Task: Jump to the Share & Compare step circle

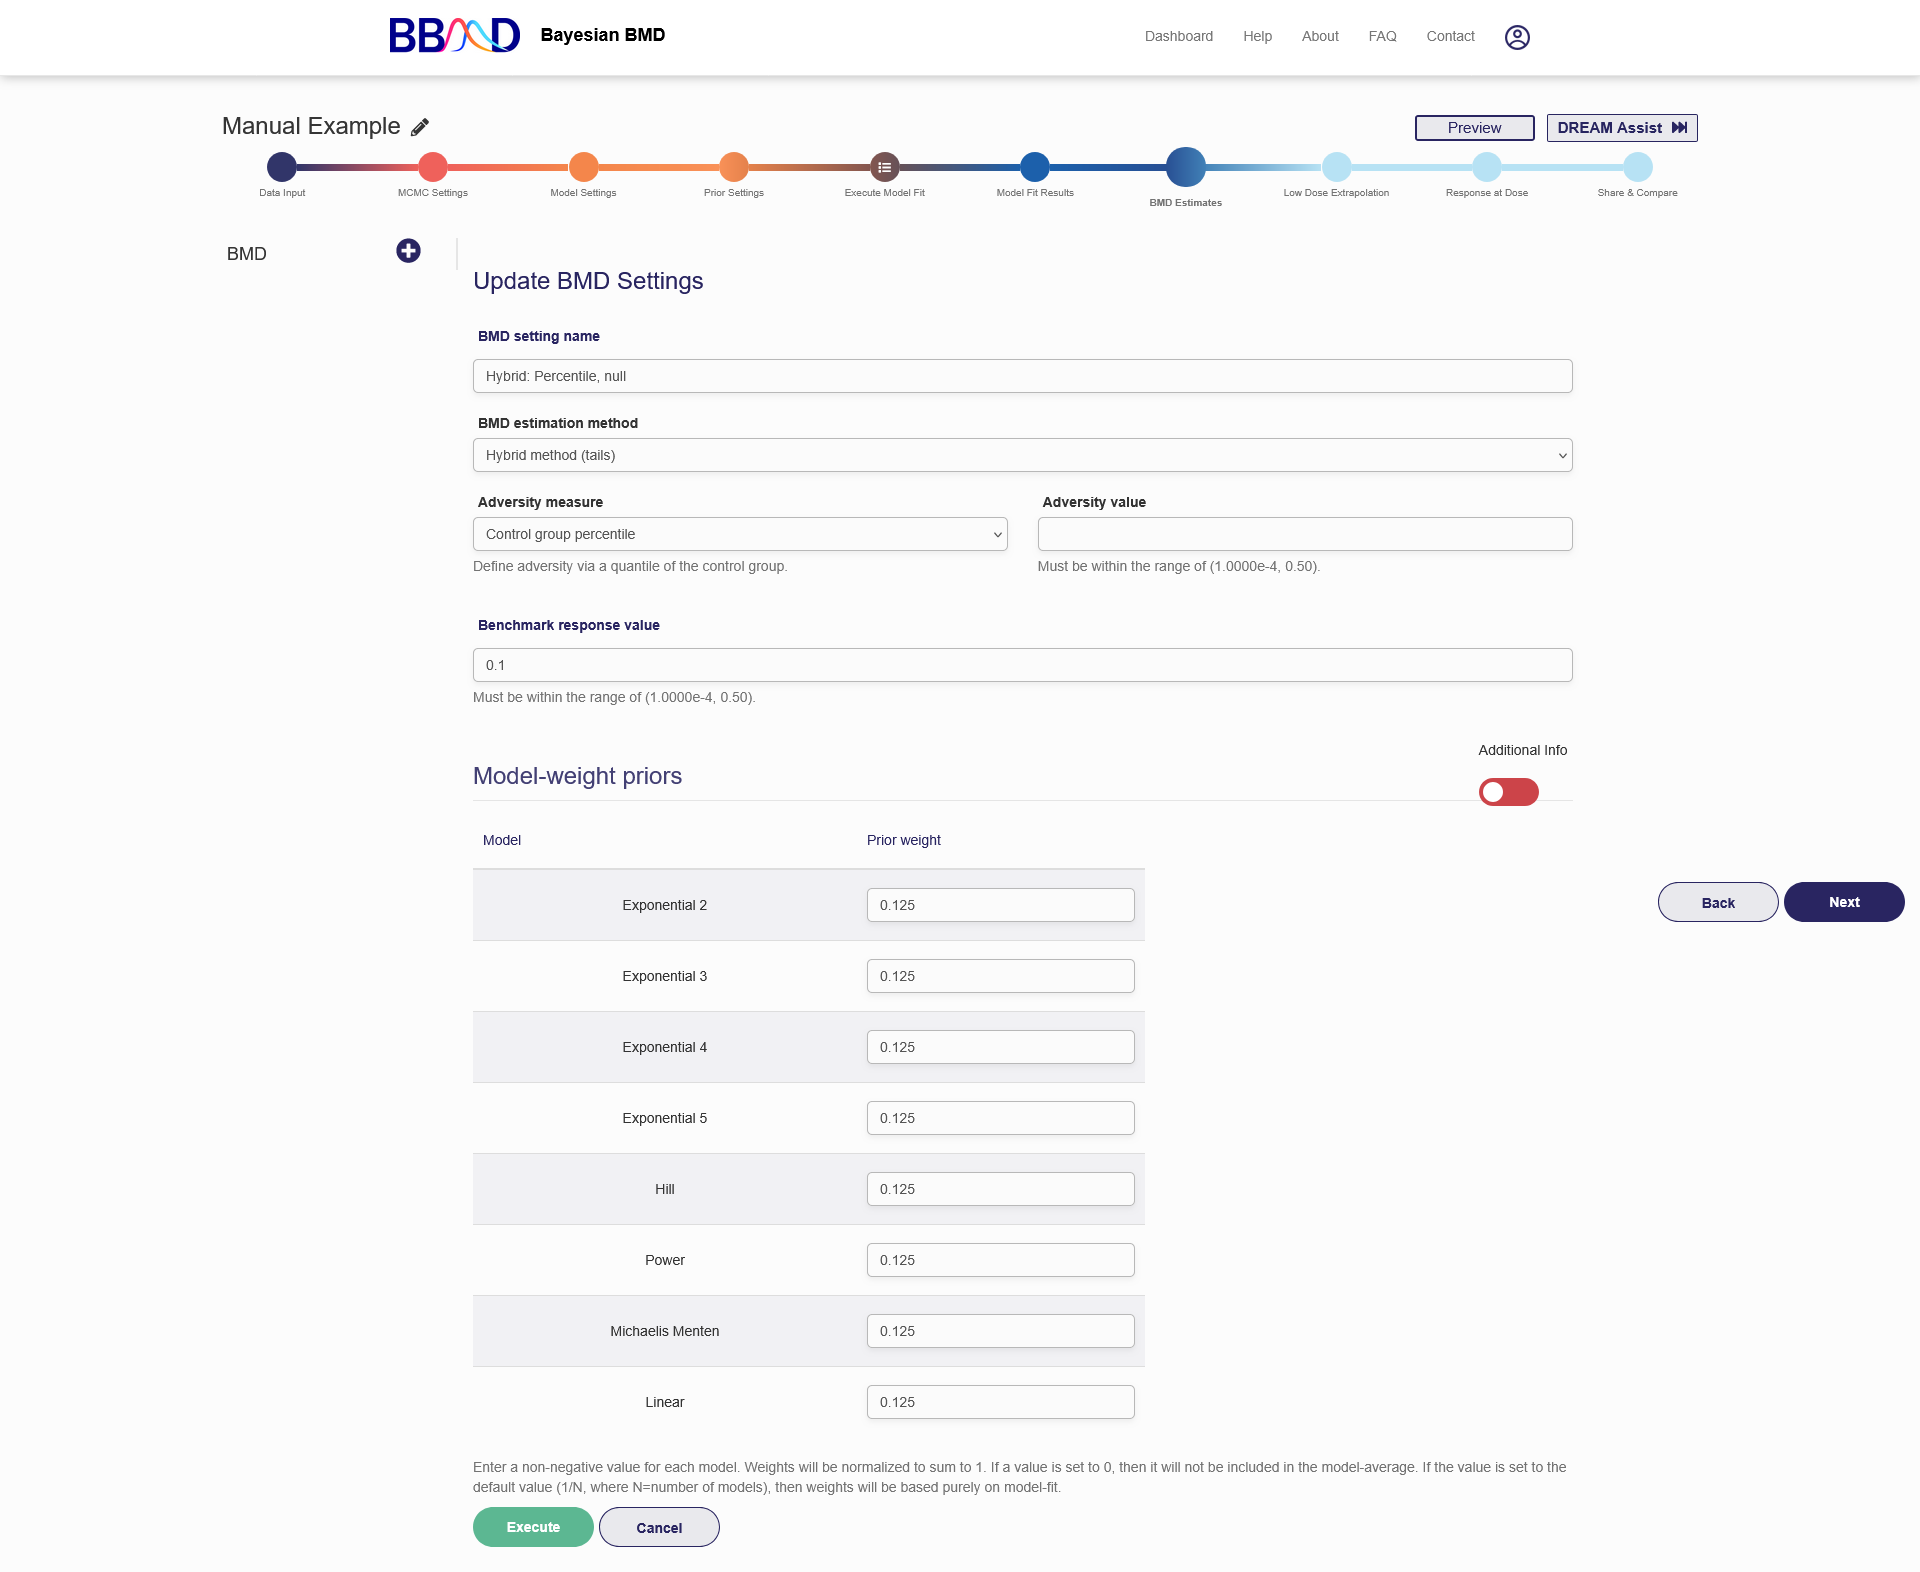Action: tap(1637, 167)
